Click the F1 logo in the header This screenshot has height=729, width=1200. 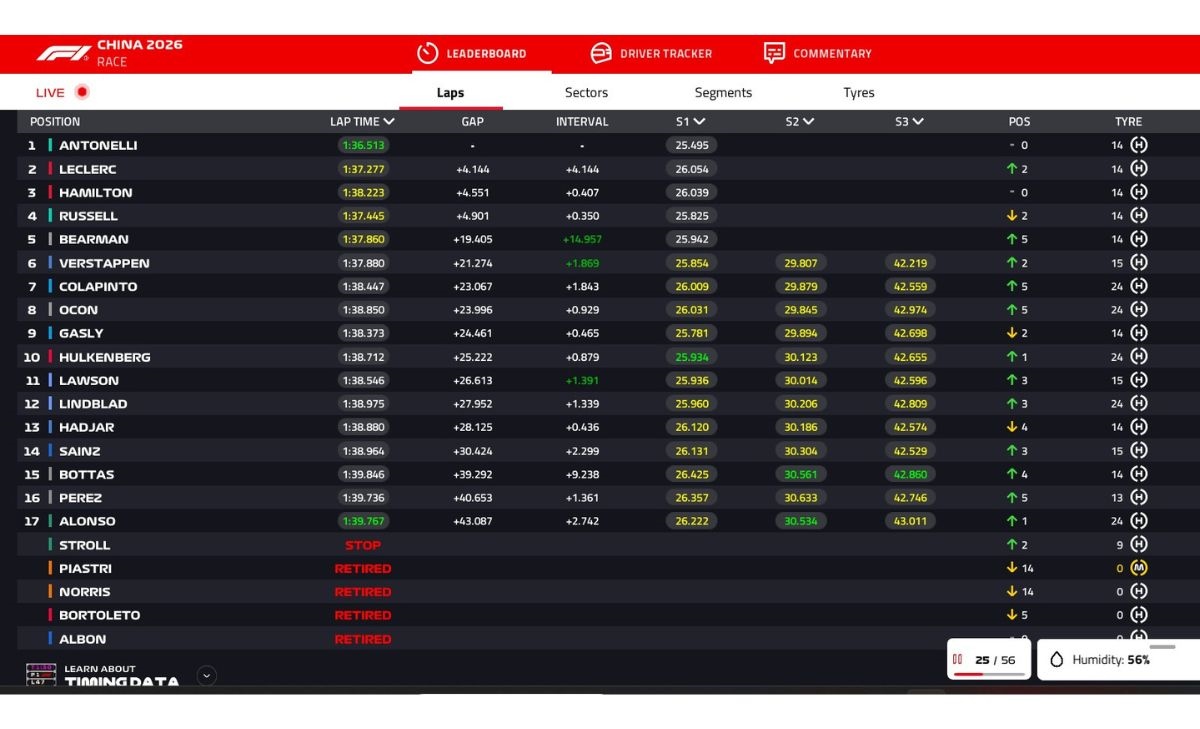[64, 53]
